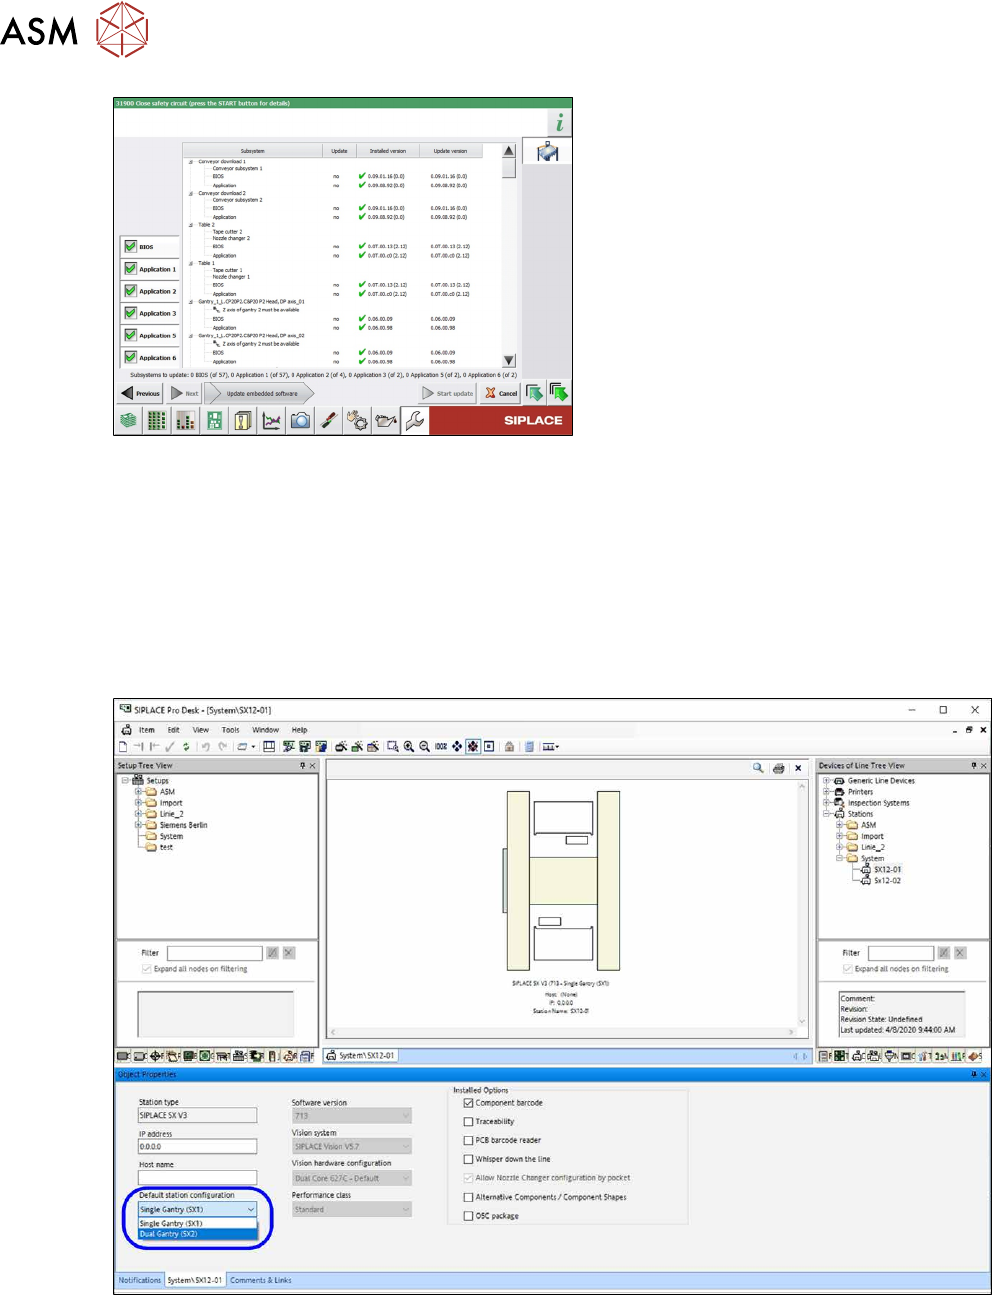Close the center station view with X

[798, 768]
